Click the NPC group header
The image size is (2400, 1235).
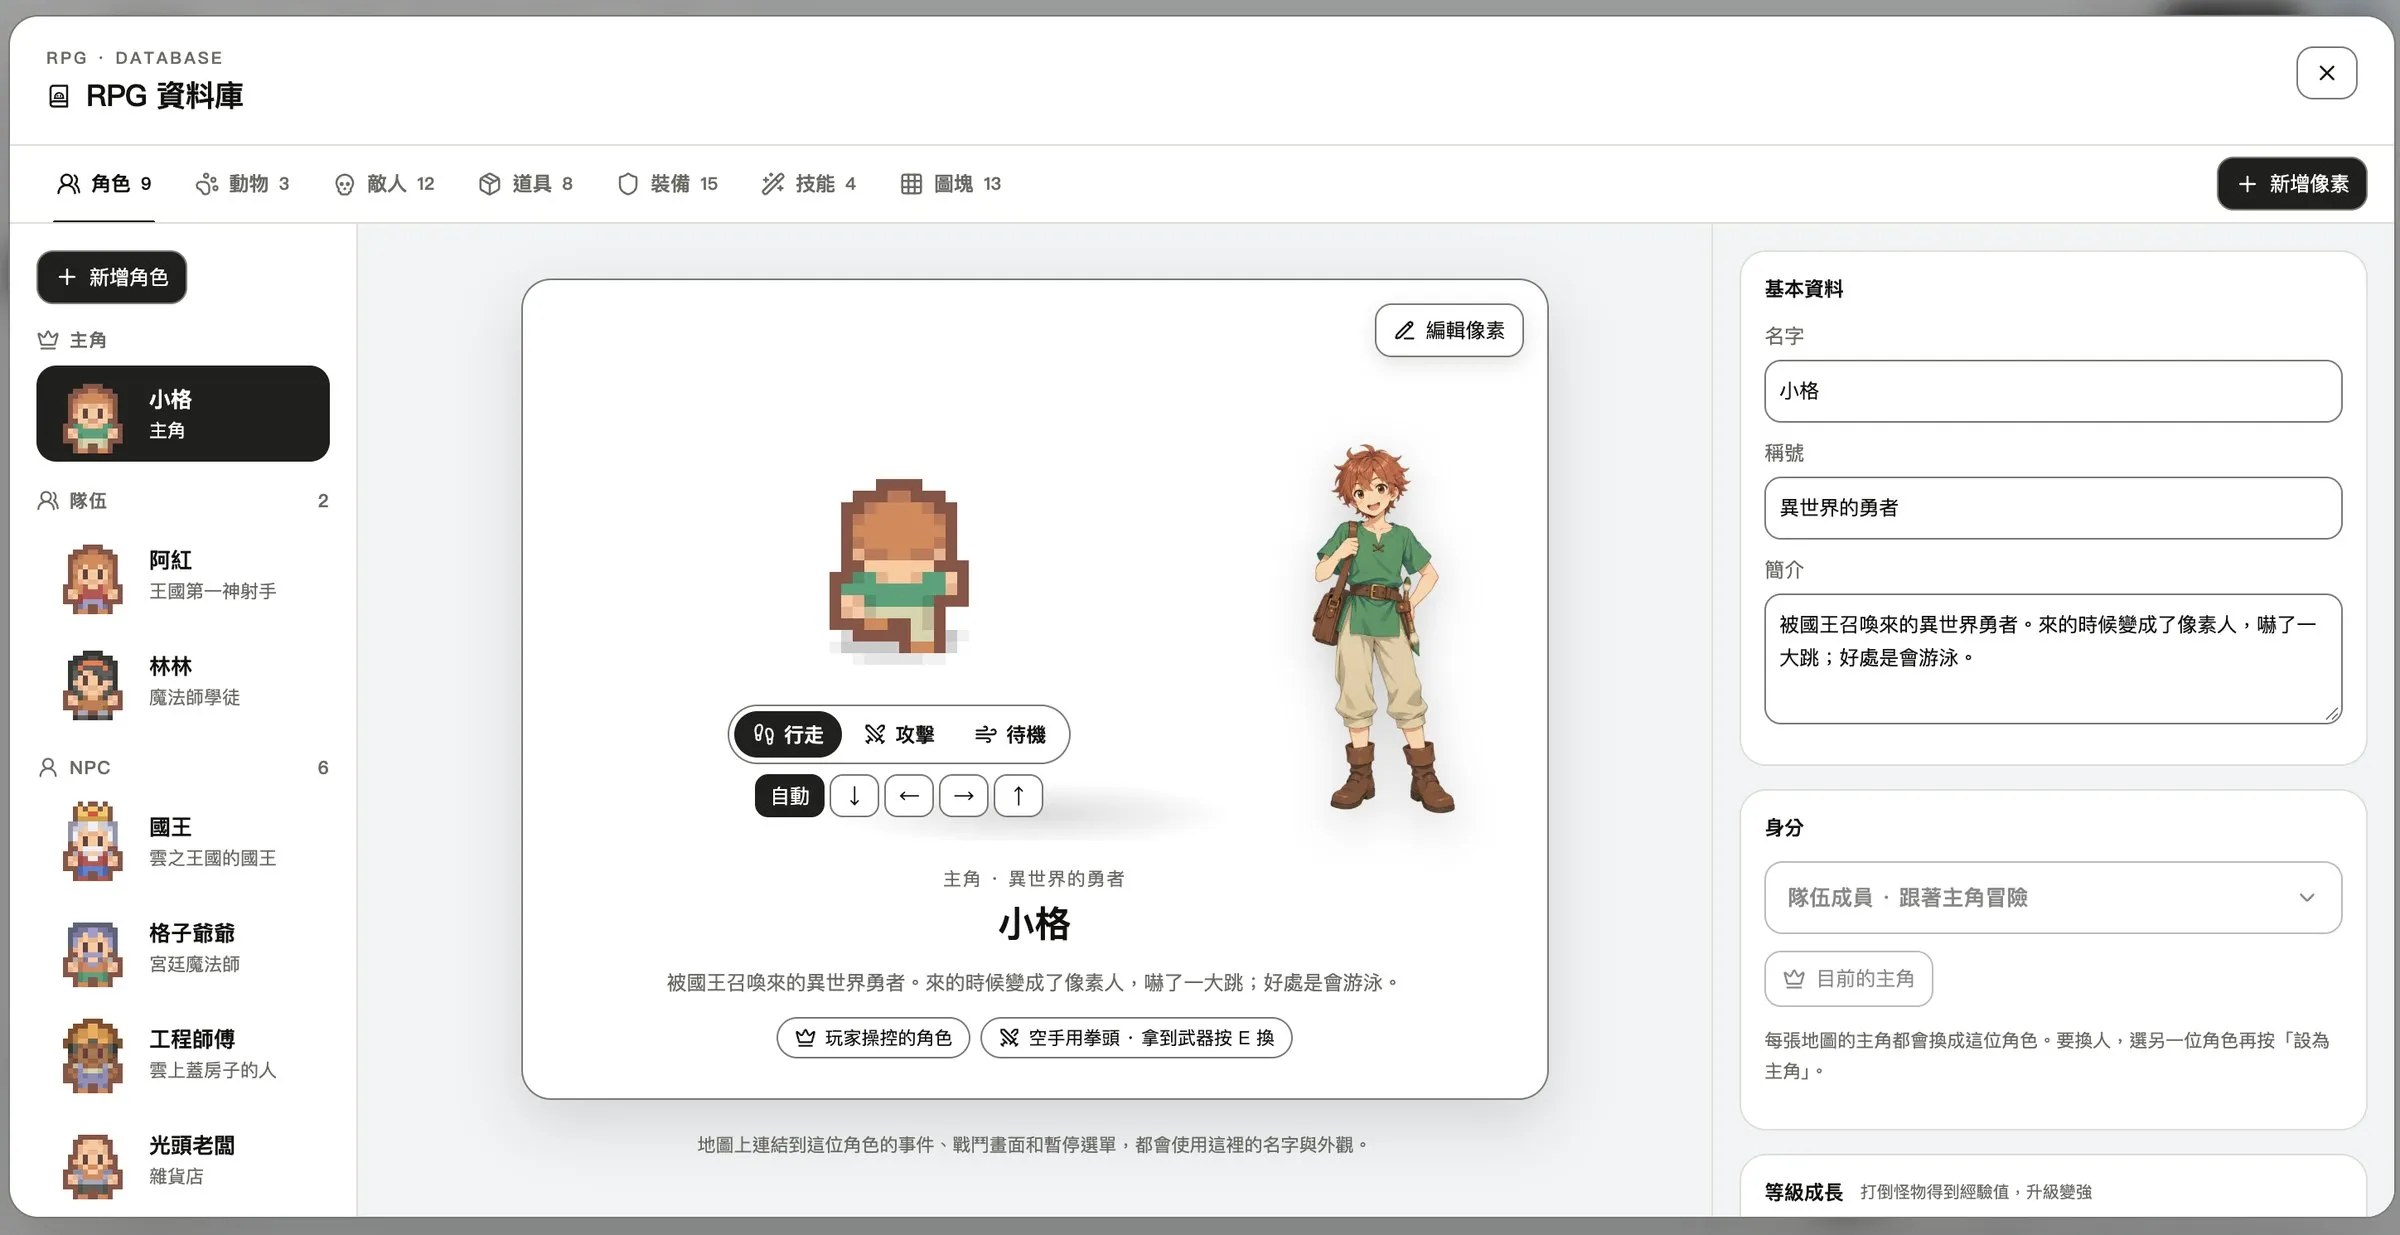tap(183, 767)
